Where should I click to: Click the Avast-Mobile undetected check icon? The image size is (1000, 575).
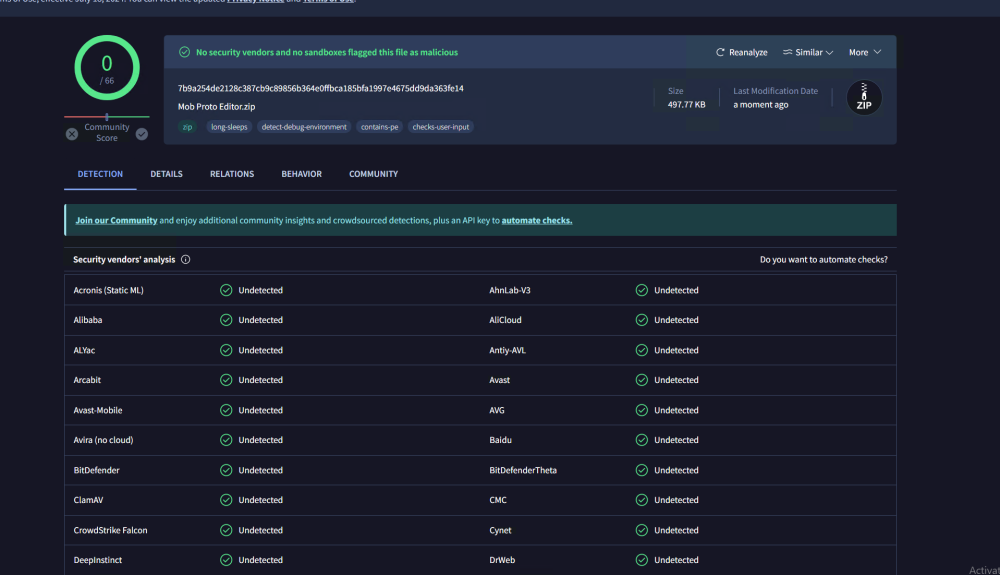coord(226,410)
